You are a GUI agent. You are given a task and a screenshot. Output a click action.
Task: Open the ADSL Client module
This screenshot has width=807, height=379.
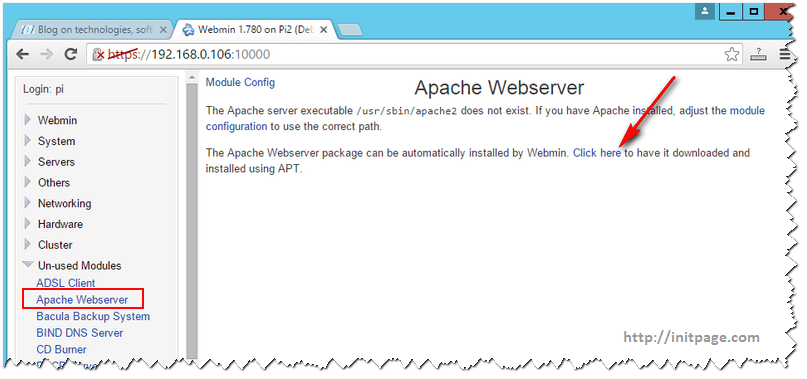coord(66,283)
